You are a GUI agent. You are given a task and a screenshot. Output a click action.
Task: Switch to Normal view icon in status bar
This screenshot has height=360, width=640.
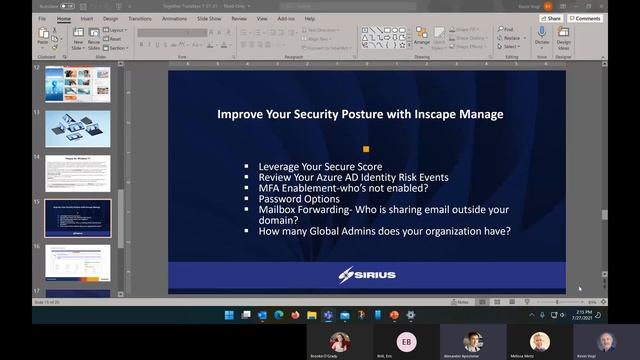click(x=482, y=302)
